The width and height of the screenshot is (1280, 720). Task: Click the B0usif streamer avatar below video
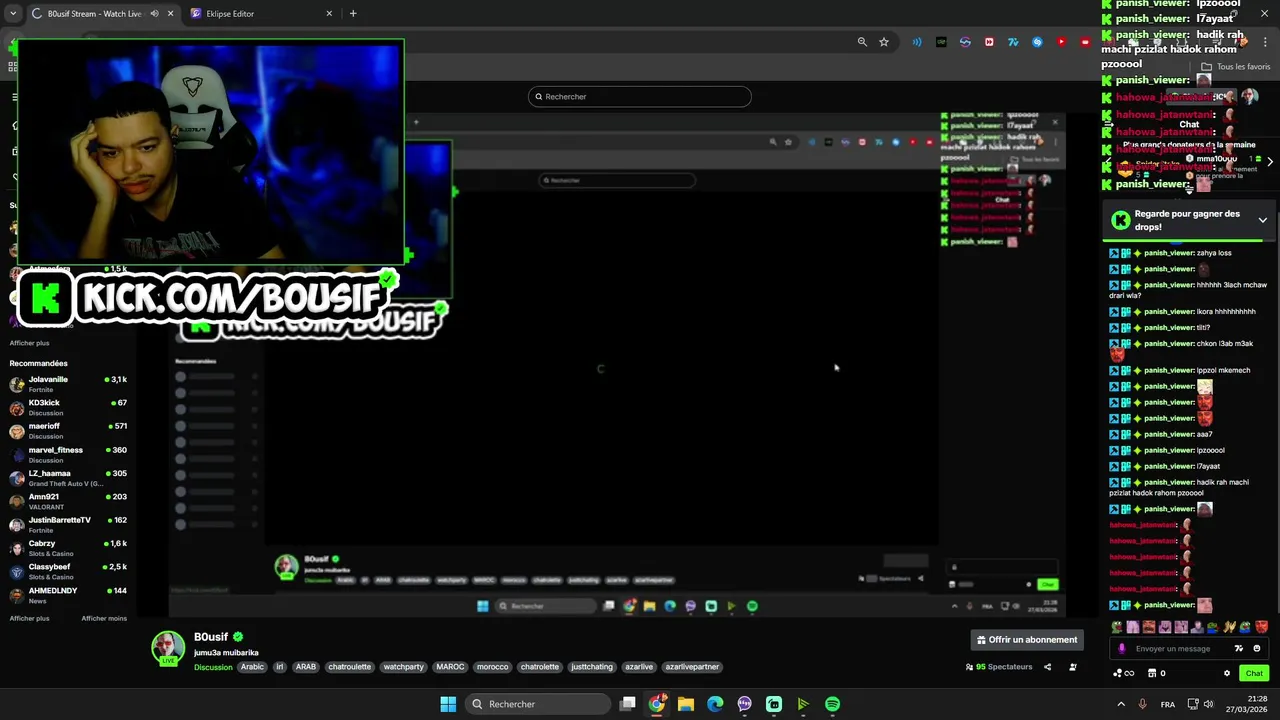coord(168,648)
